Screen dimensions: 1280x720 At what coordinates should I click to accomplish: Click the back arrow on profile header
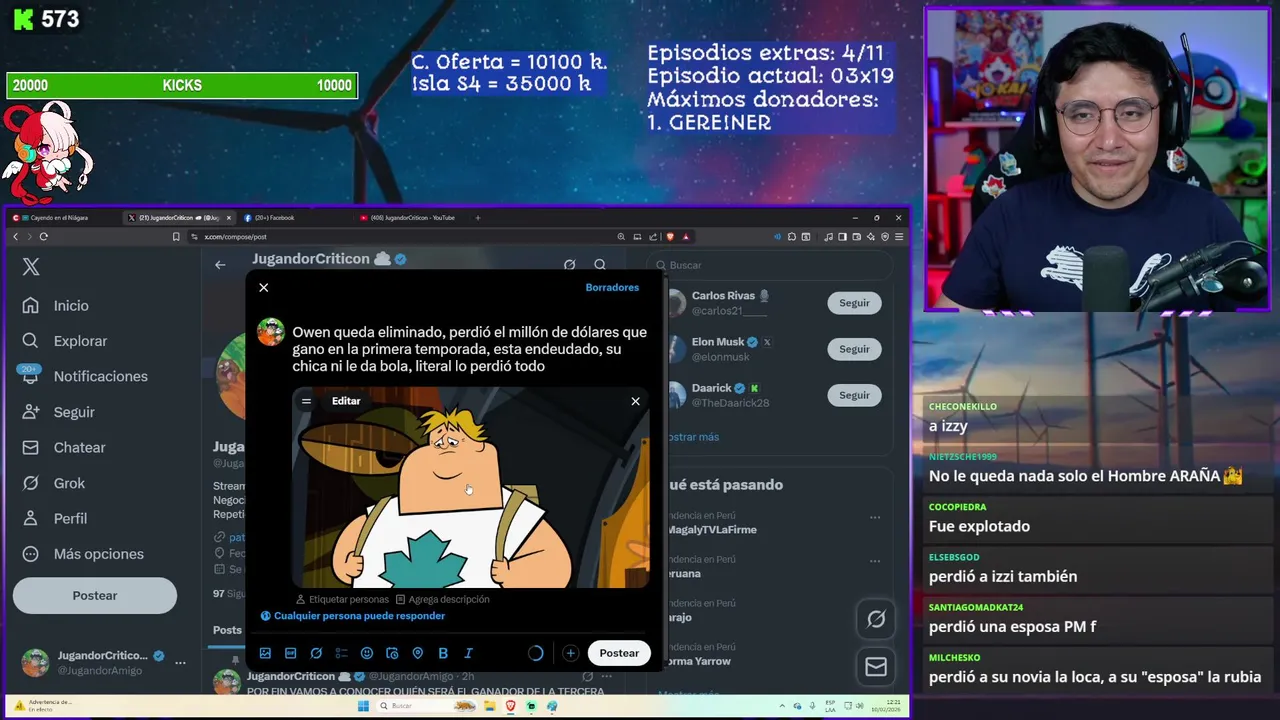(x=220, y=265)
